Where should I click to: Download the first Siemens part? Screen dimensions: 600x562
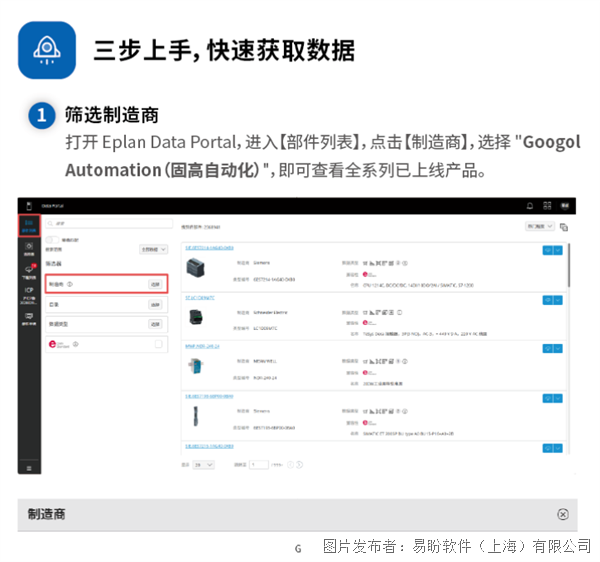(x=548, y=250)
